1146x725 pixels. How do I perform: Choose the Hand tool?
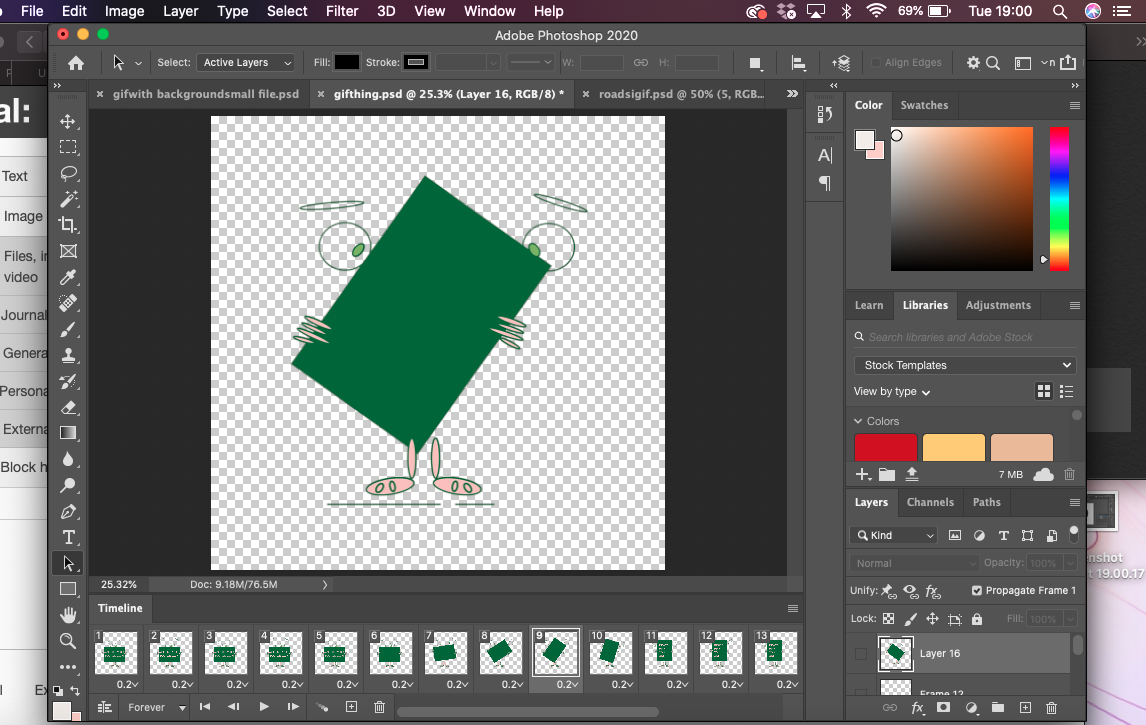pos(68,614)
